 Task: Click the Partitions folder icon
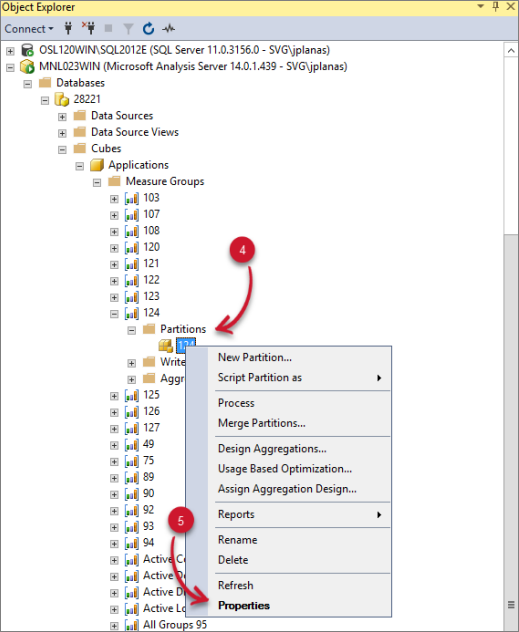point(149,329)
